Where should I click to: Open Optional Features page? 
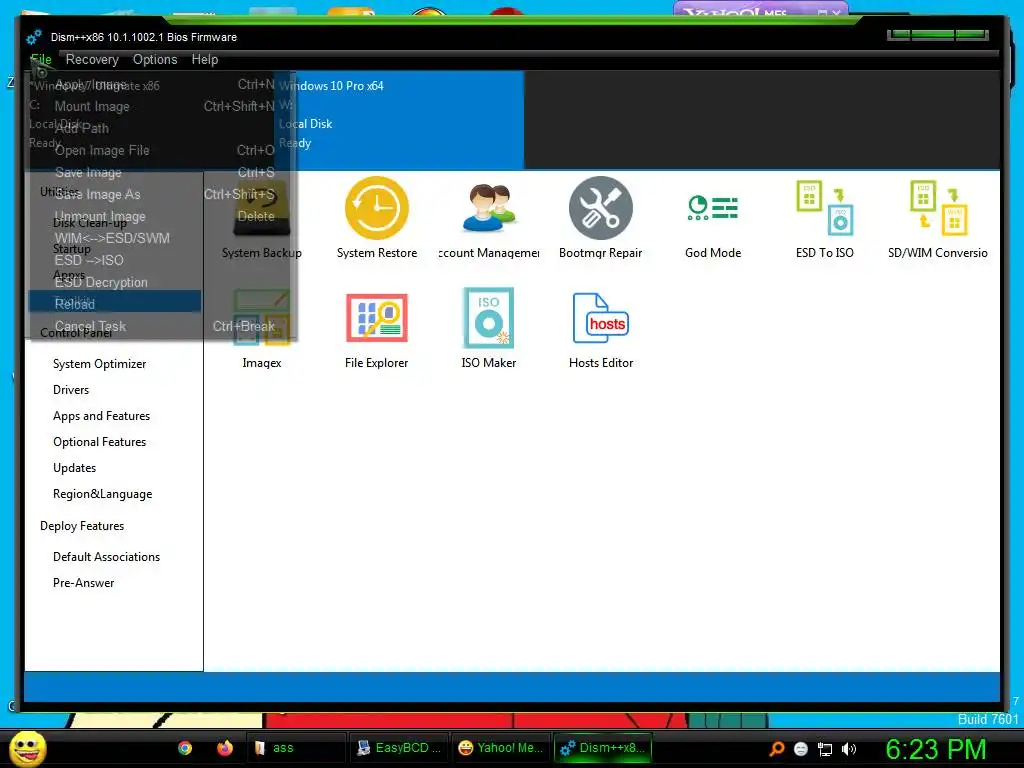[99, 442]
